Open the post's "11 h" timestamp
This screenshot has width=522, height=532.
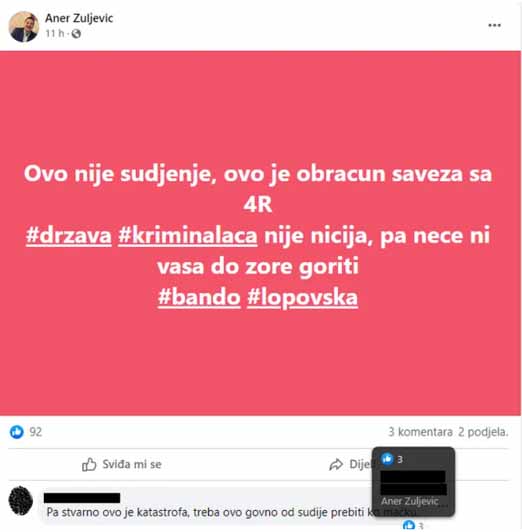click(x=55, y=33)
